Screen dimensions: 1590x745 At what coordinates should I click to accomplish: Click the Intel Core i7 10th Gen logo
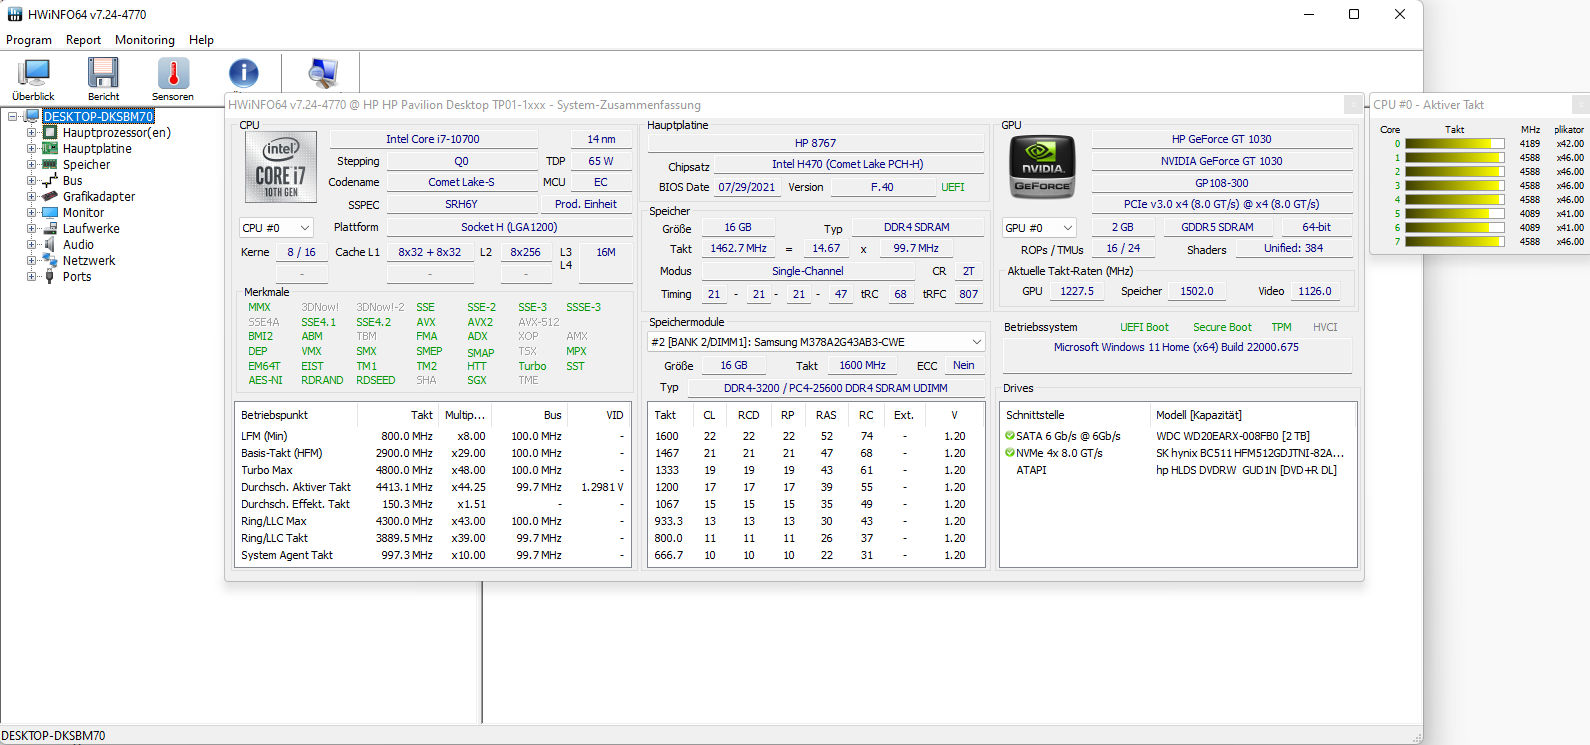(x=281, y=167)
